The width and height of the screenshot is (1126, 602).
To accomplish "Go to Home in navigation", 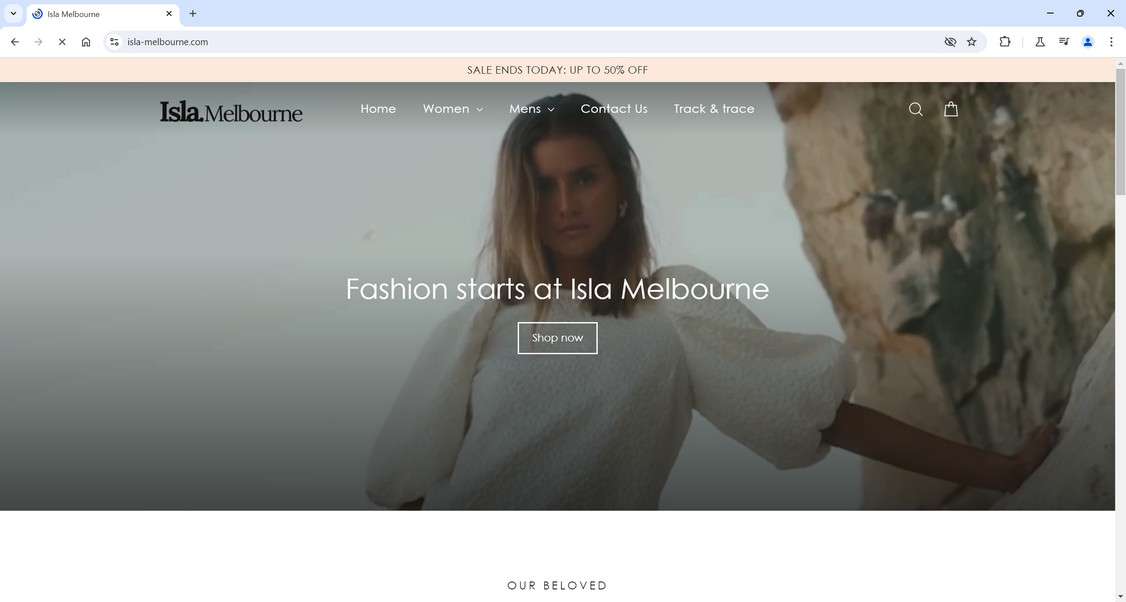I will [378, 108].
